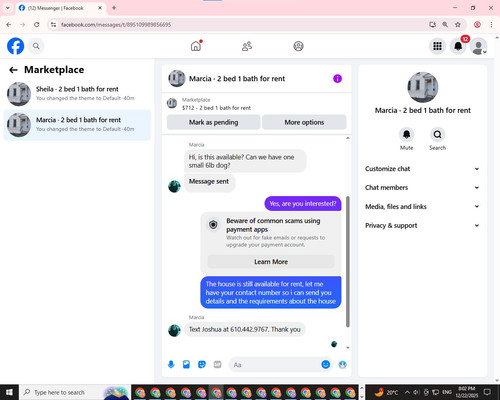The image size is (500, 400).
Task: Click chat scroll down arrow
Action: pyautogui.click(x=348, y=347)
